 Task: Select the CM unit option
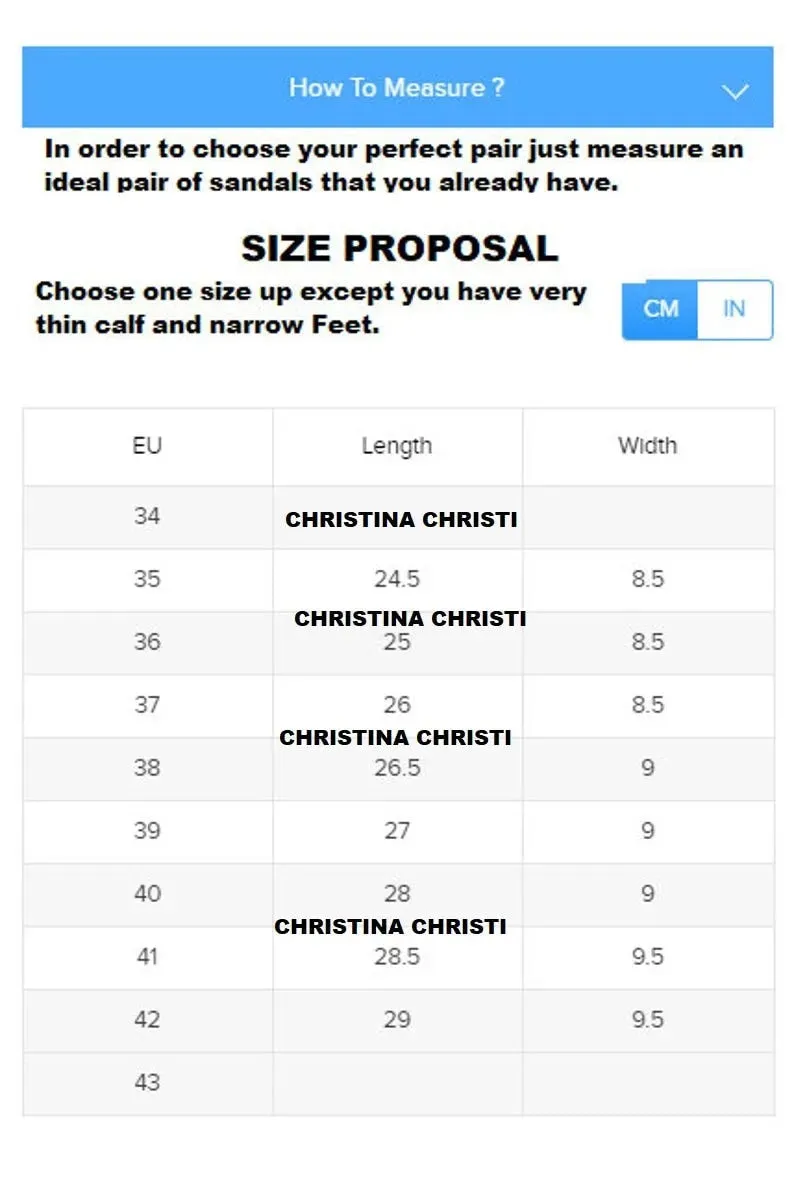[660, 309]
